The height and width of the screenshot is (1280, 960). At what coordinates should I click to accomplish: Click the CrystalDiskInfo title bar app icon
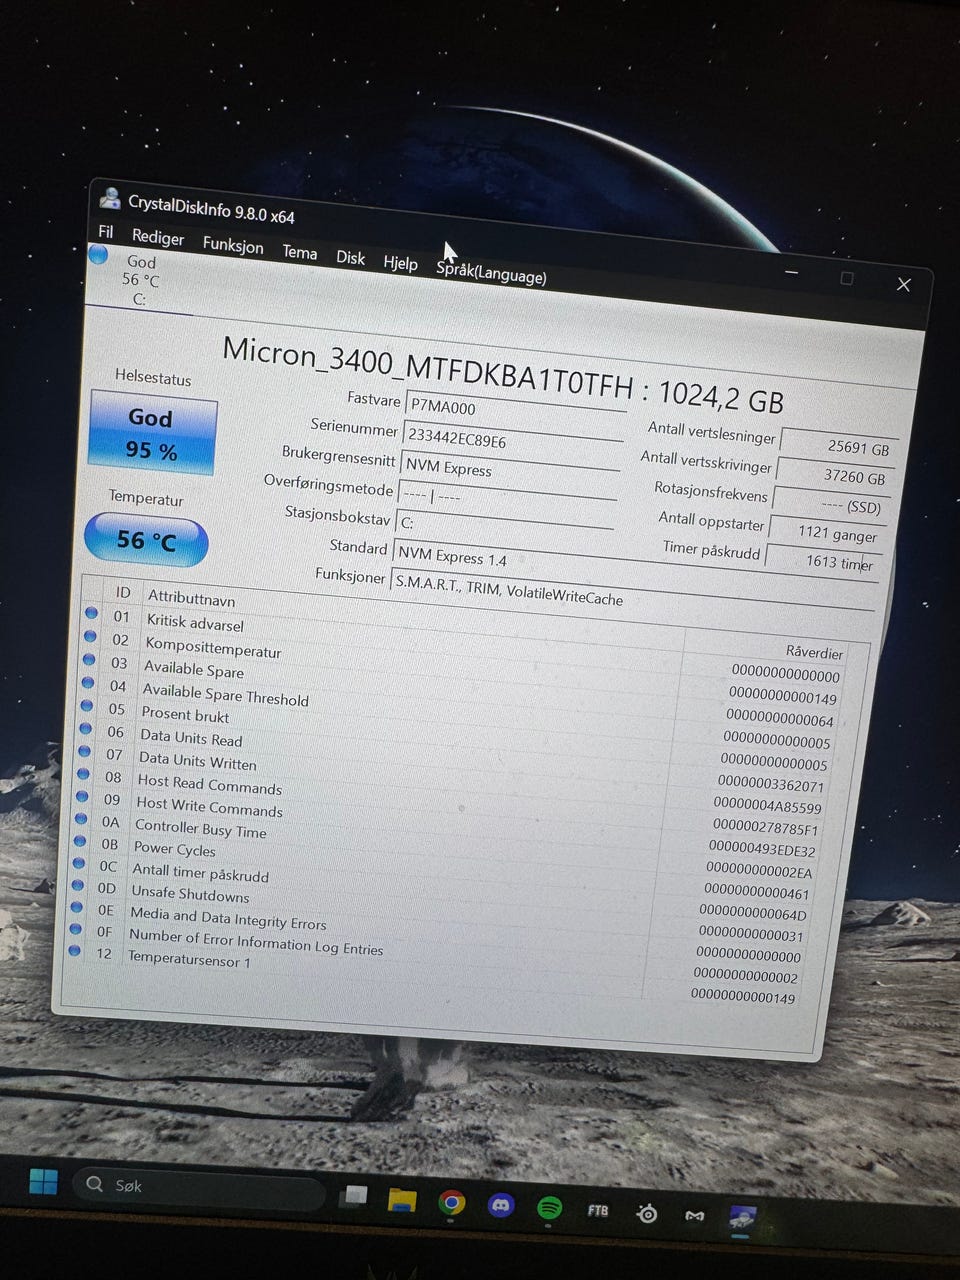coord(109,199)
